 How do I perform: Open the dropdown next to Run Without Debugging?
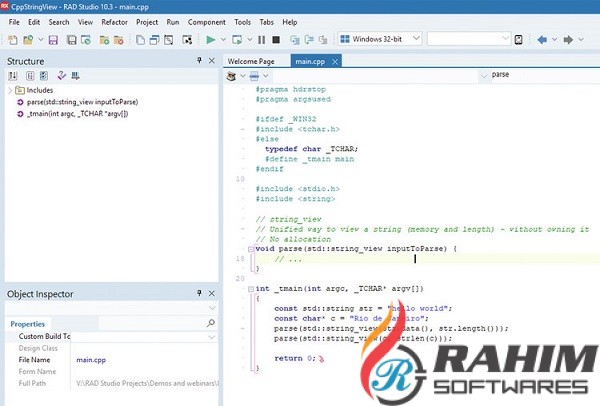click(249, 39)
